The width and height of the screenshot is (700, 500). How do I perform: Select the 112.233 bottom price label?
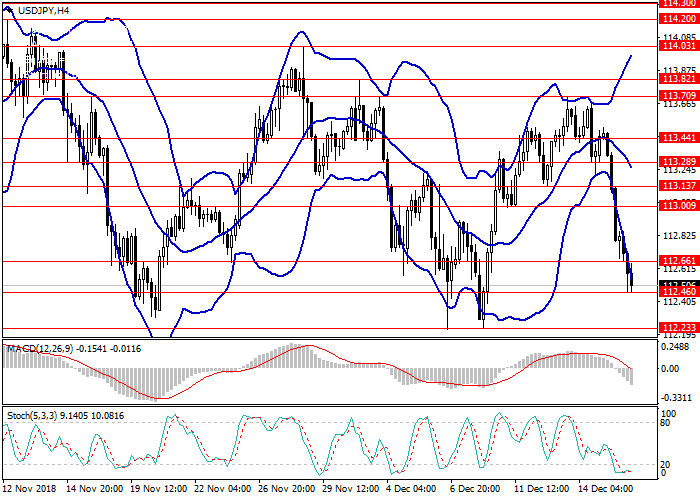pyautogui.click(x=678, y=327)
